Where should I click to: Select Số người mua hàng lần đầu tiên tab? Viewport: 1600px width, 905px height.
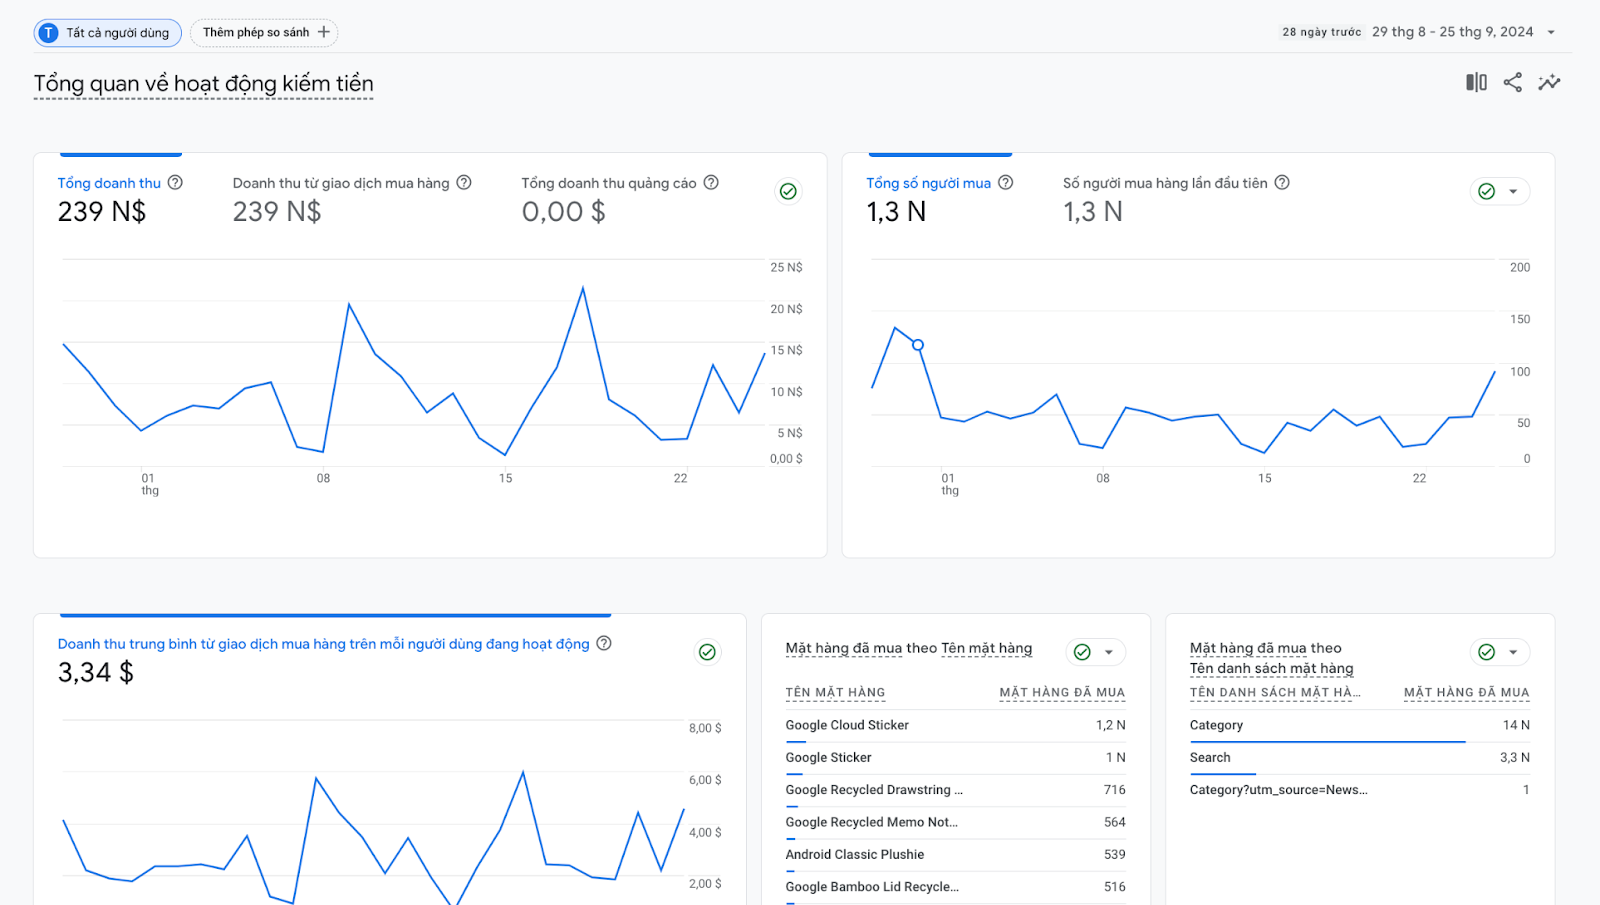pyautogui.click(x=1176, y=198)
